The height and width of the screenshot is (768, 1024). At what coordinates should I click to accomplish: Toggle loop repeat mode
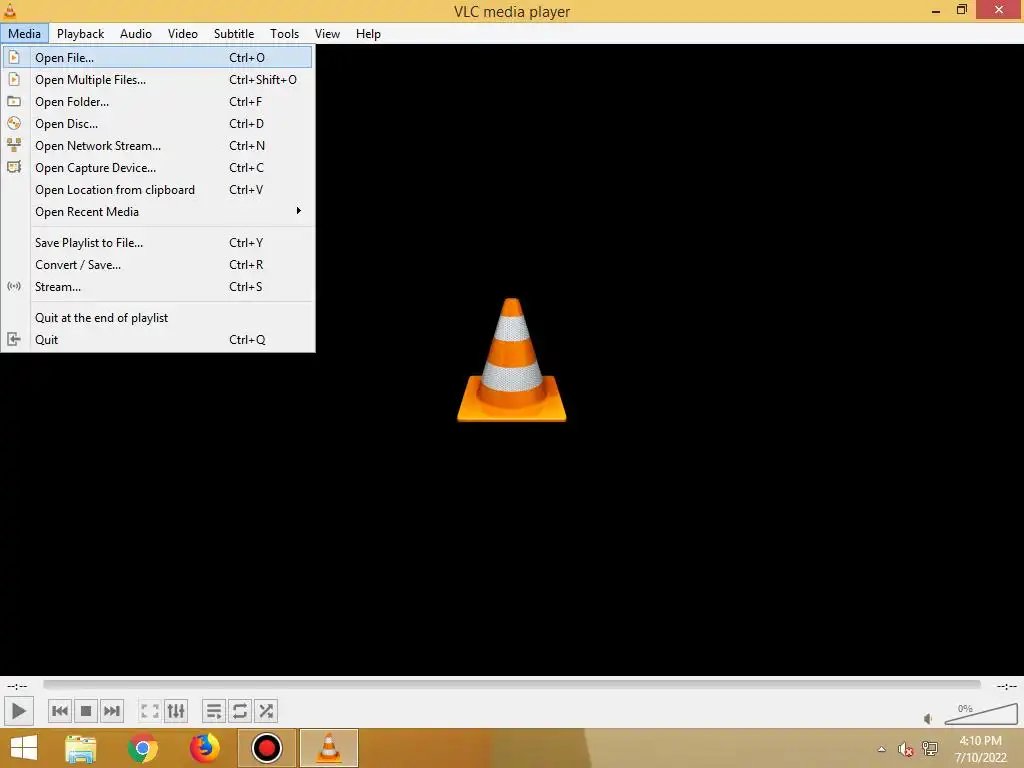[240, 711]
